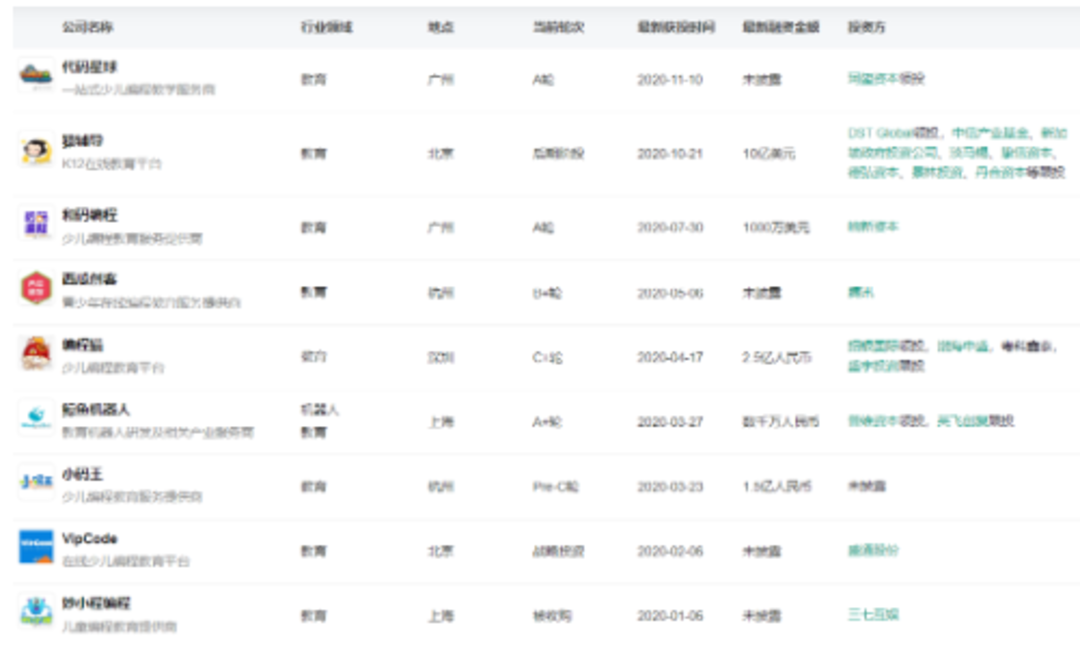Click the 猿辅导 company logo

(36, 149)
